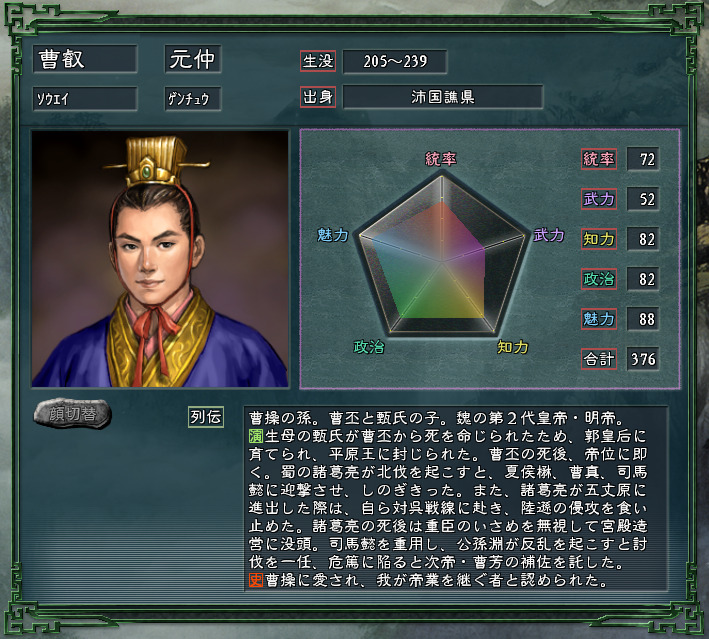Click the character portrait image

(160, 259)
